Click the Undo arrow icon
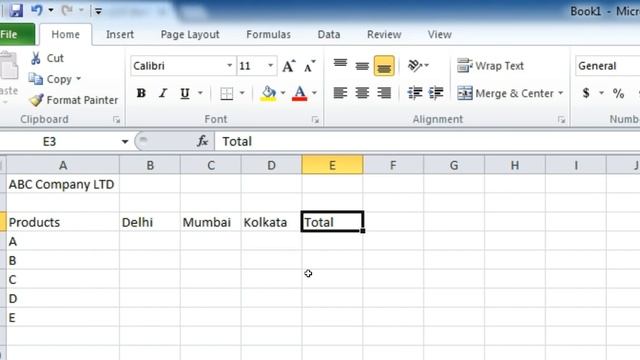Screen dimensions: 640x360 point(37,10)
